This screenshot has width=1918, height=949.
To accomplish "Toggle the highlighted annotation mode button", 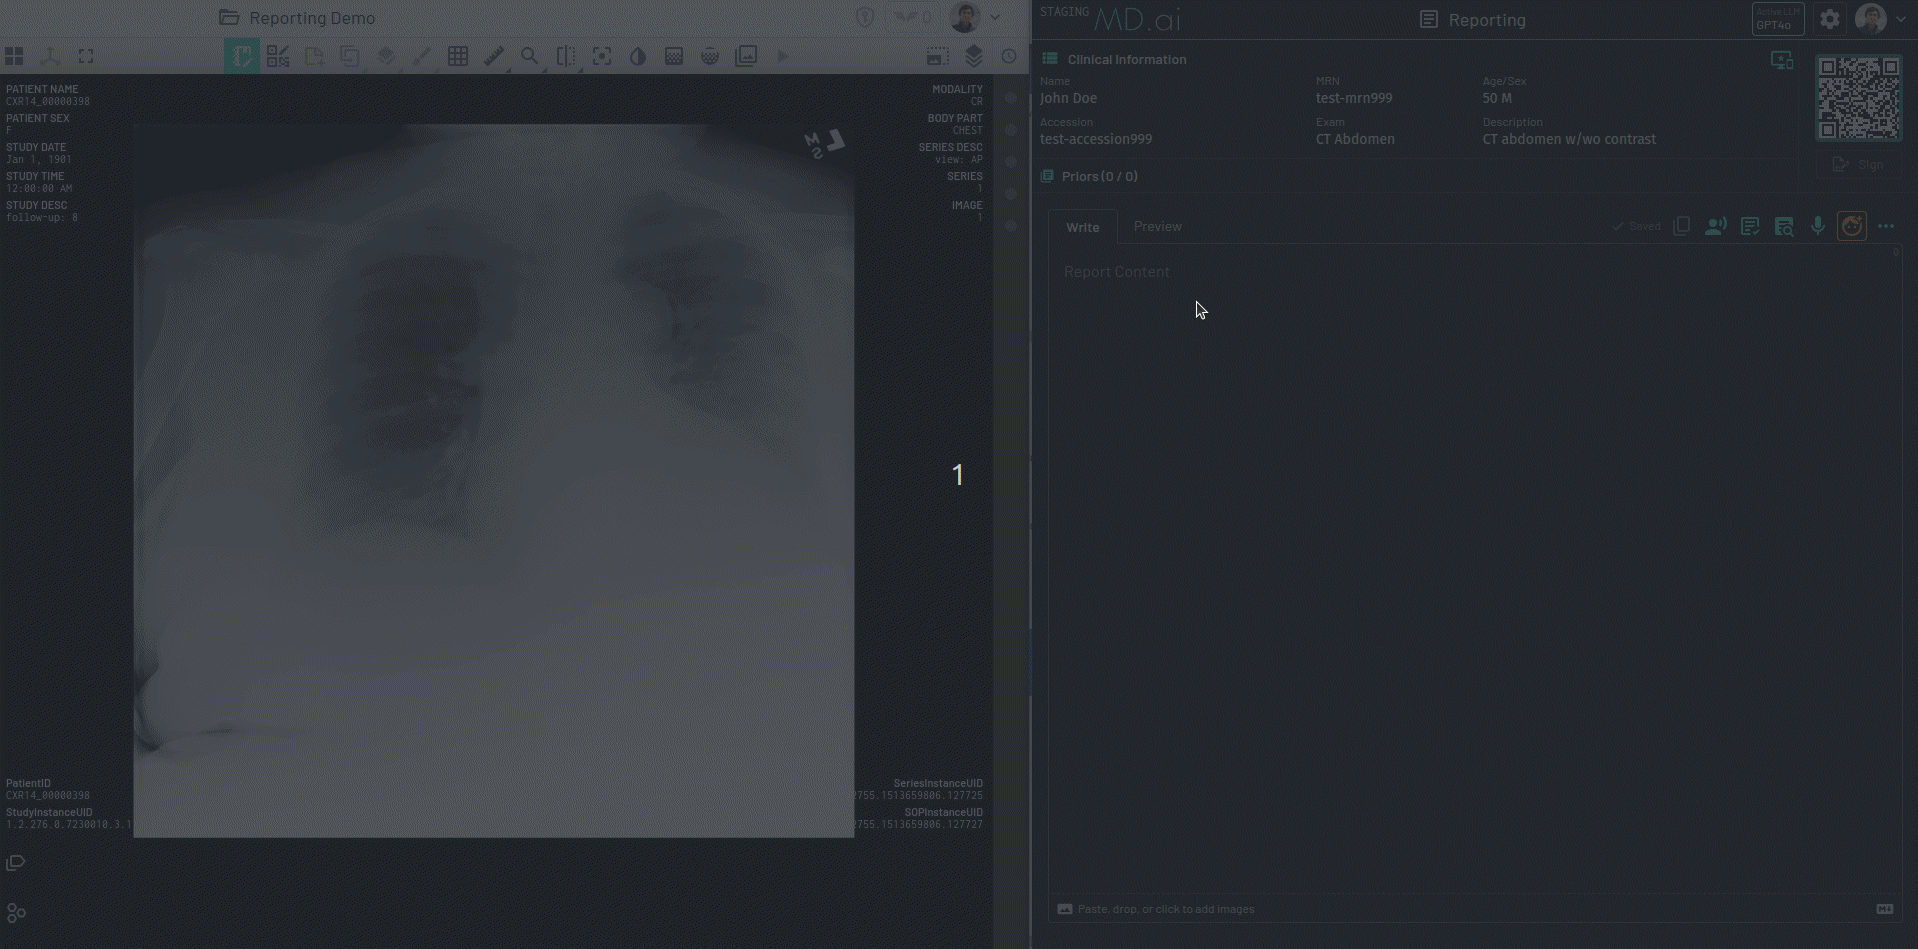I will (x=241, y=57).
